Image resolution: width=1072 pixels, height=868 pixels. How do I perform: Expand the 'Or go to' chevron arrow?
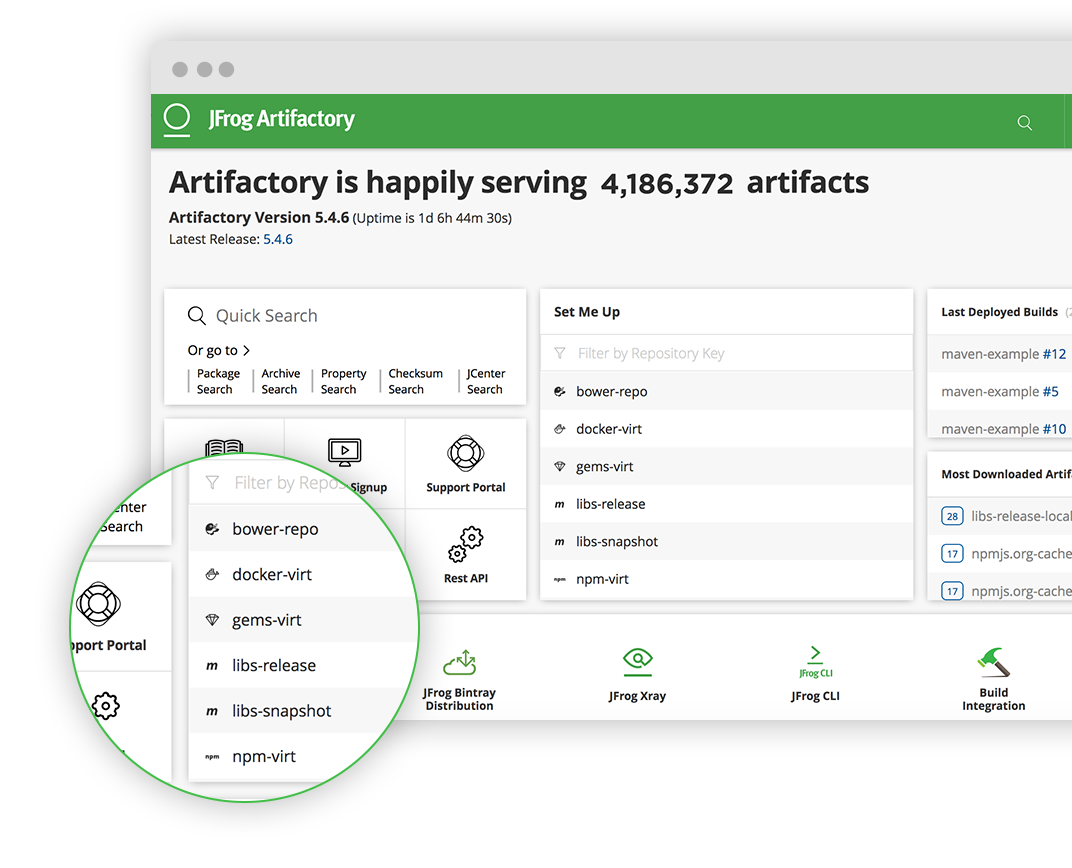tap(247, 351)
